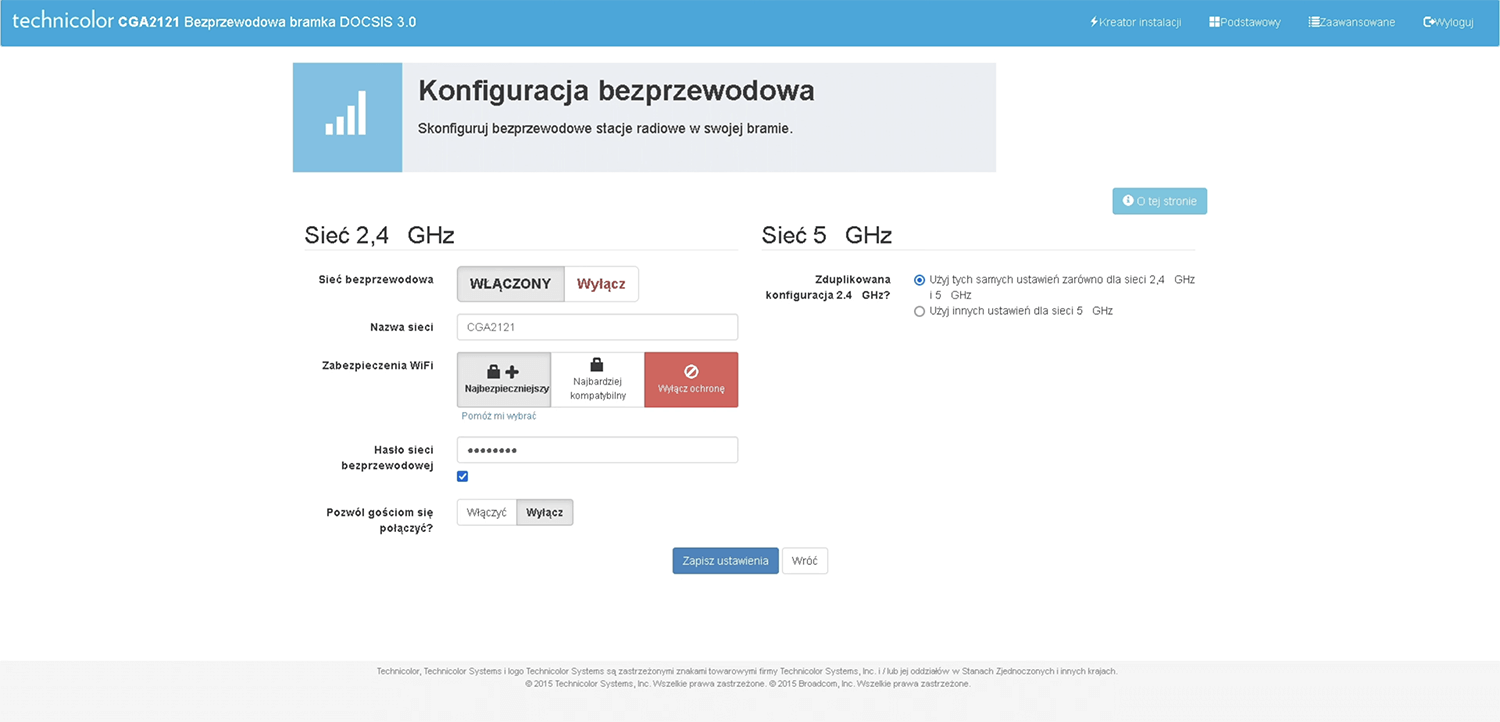Image resolution: width=1500 pixels, height=722 pixels.
Task: Open the Podstawowy menu
Action: point(1250,22)
